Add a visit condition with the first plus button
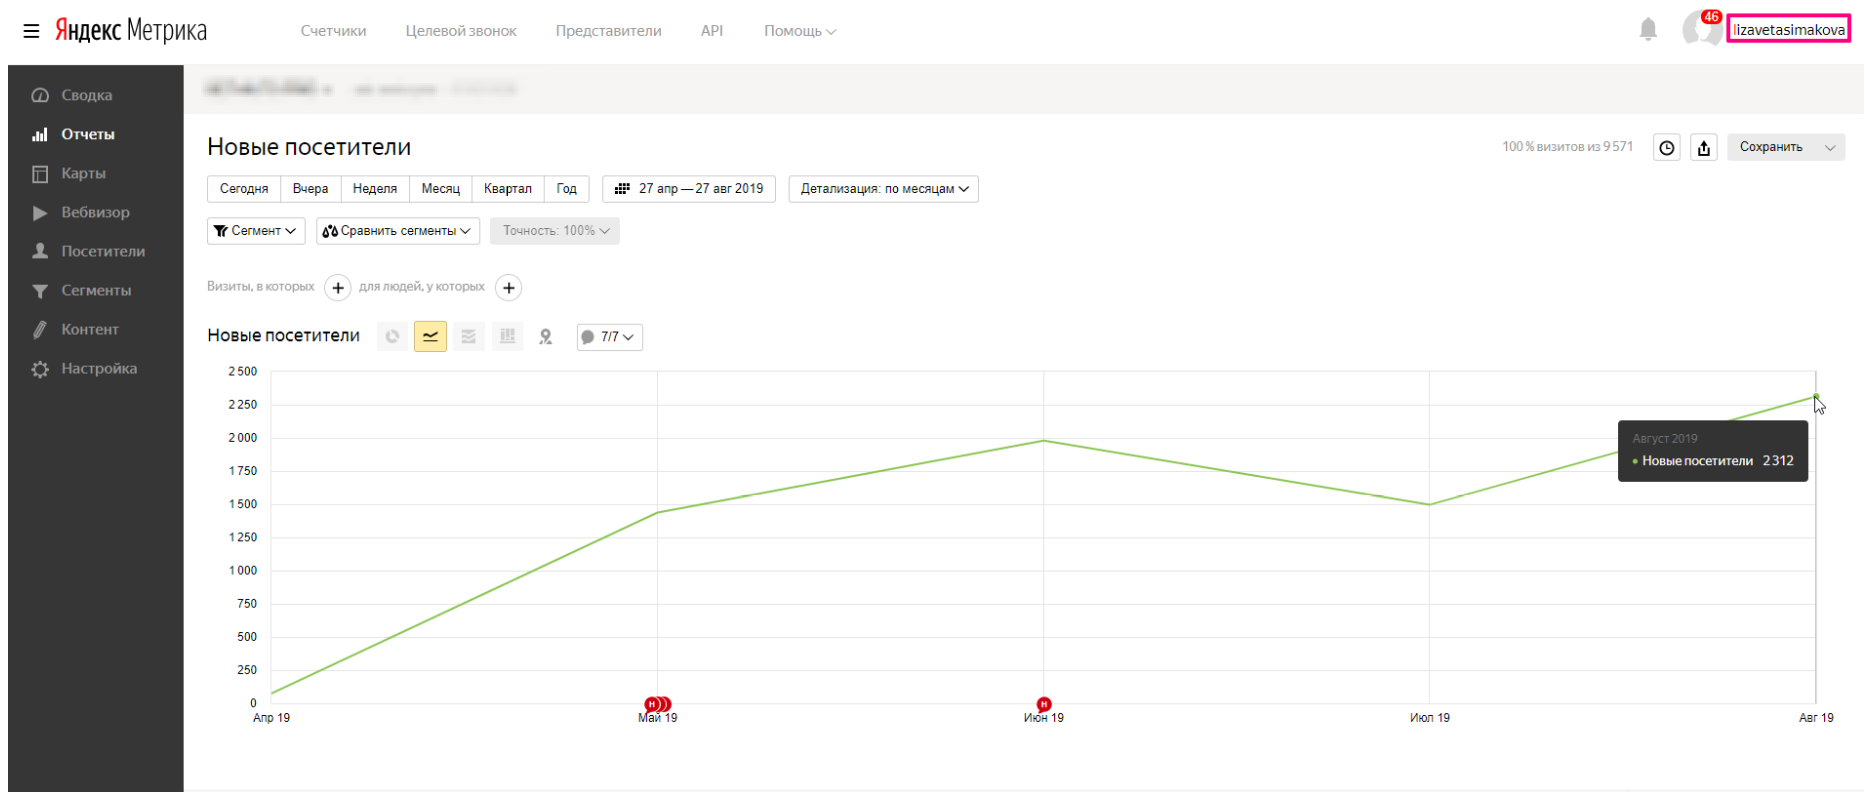The image size is (1865, 795). coord(338,288)
